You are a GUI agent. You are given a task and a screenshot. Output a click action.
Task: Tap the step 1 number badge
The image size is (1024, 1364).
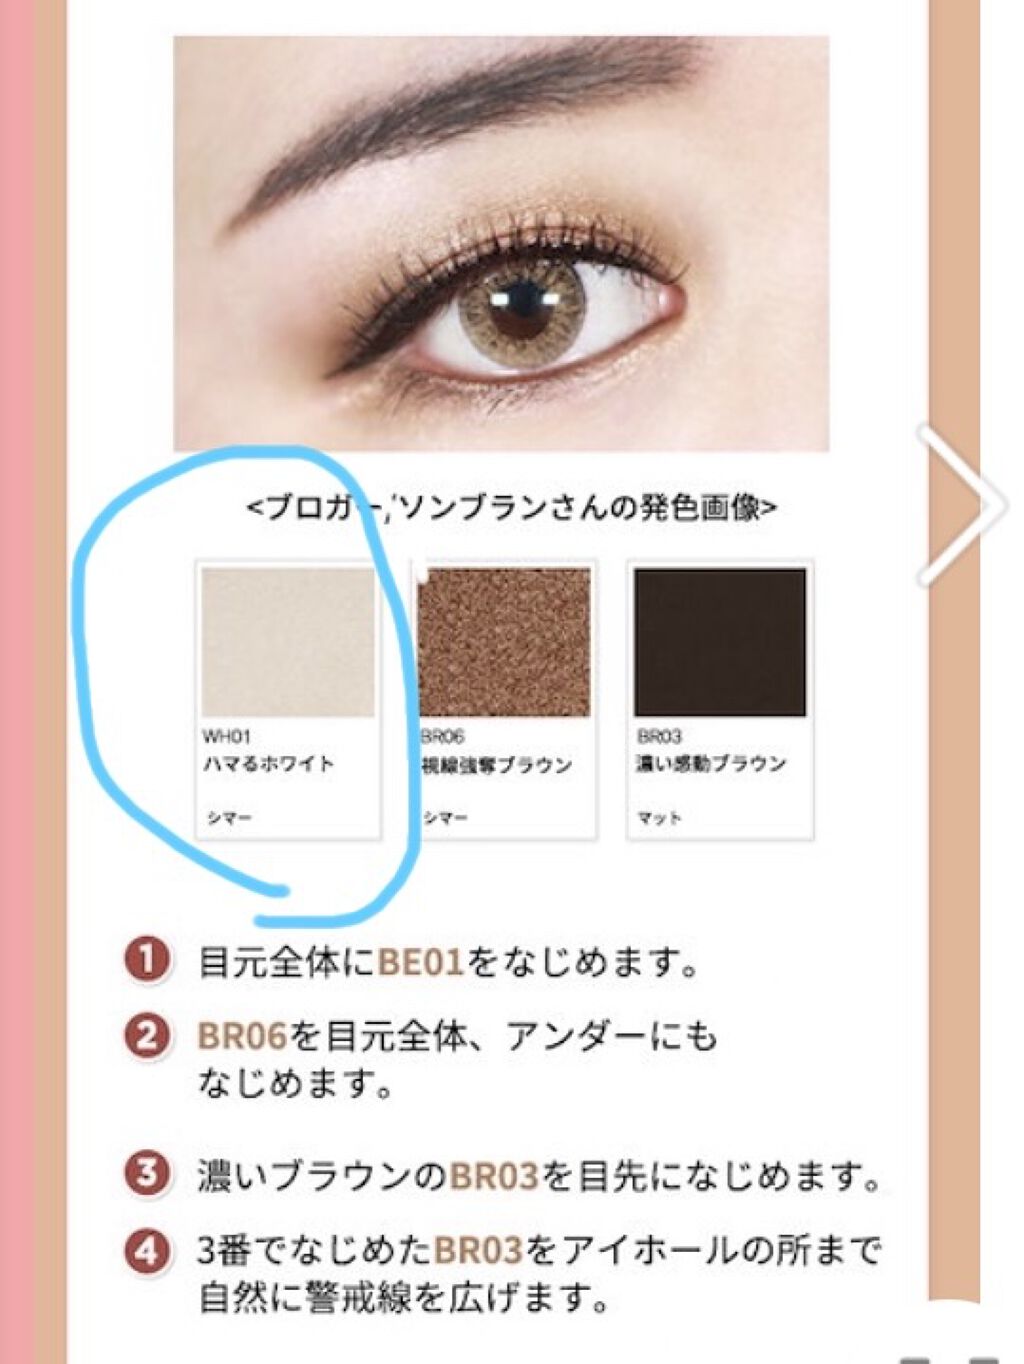click(147, 961)
